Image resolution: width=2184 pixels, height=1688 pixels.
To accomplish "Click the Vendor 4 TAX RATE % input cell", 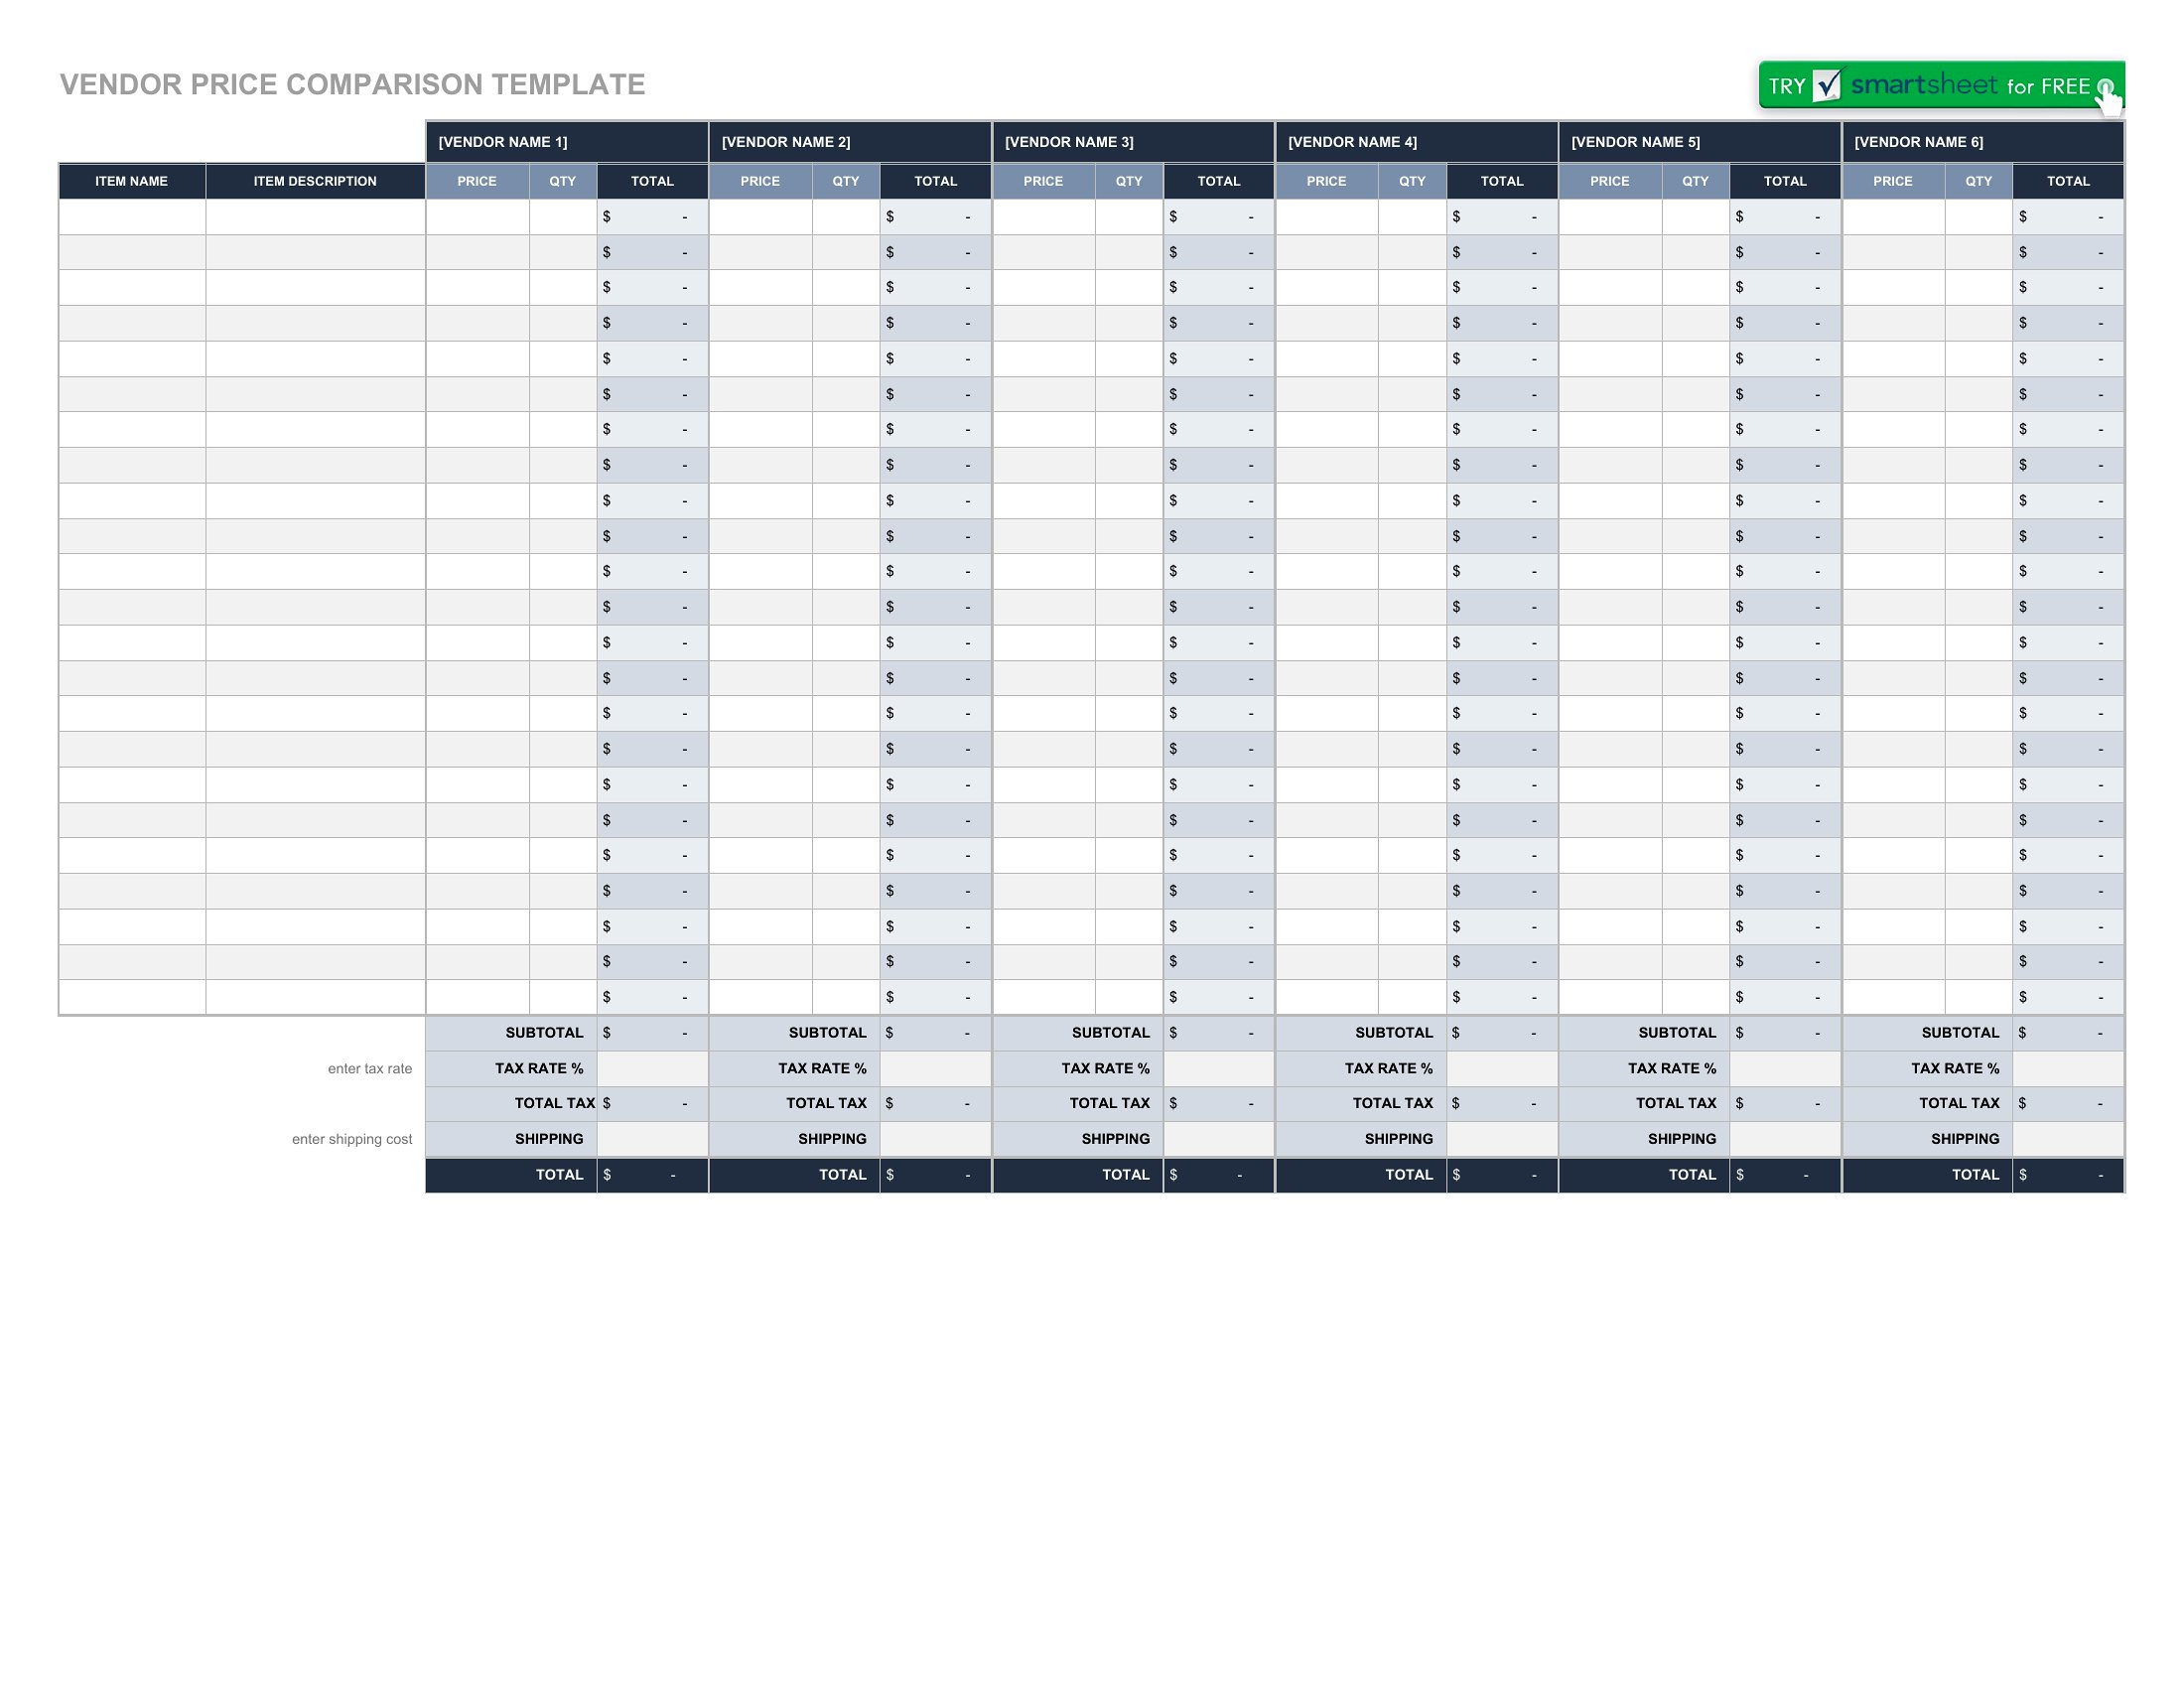I will (x=1502, y=1068).
